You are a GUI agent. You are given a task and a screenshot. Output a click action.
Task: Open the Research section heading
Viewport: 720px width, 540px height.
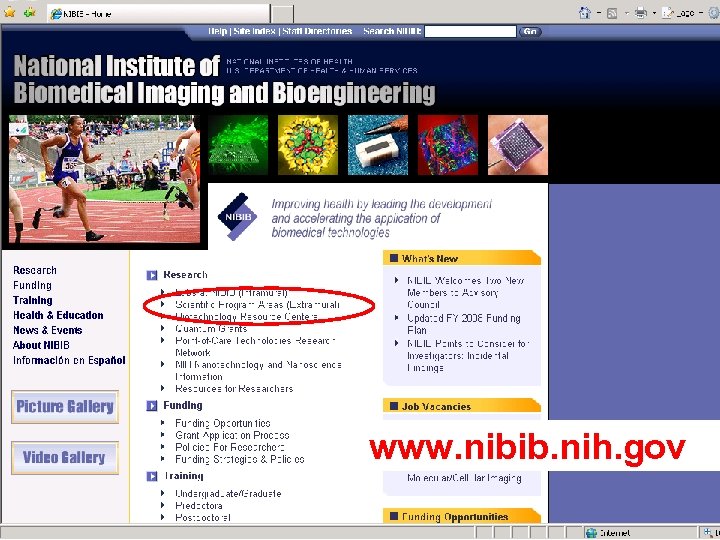point(186,275)
